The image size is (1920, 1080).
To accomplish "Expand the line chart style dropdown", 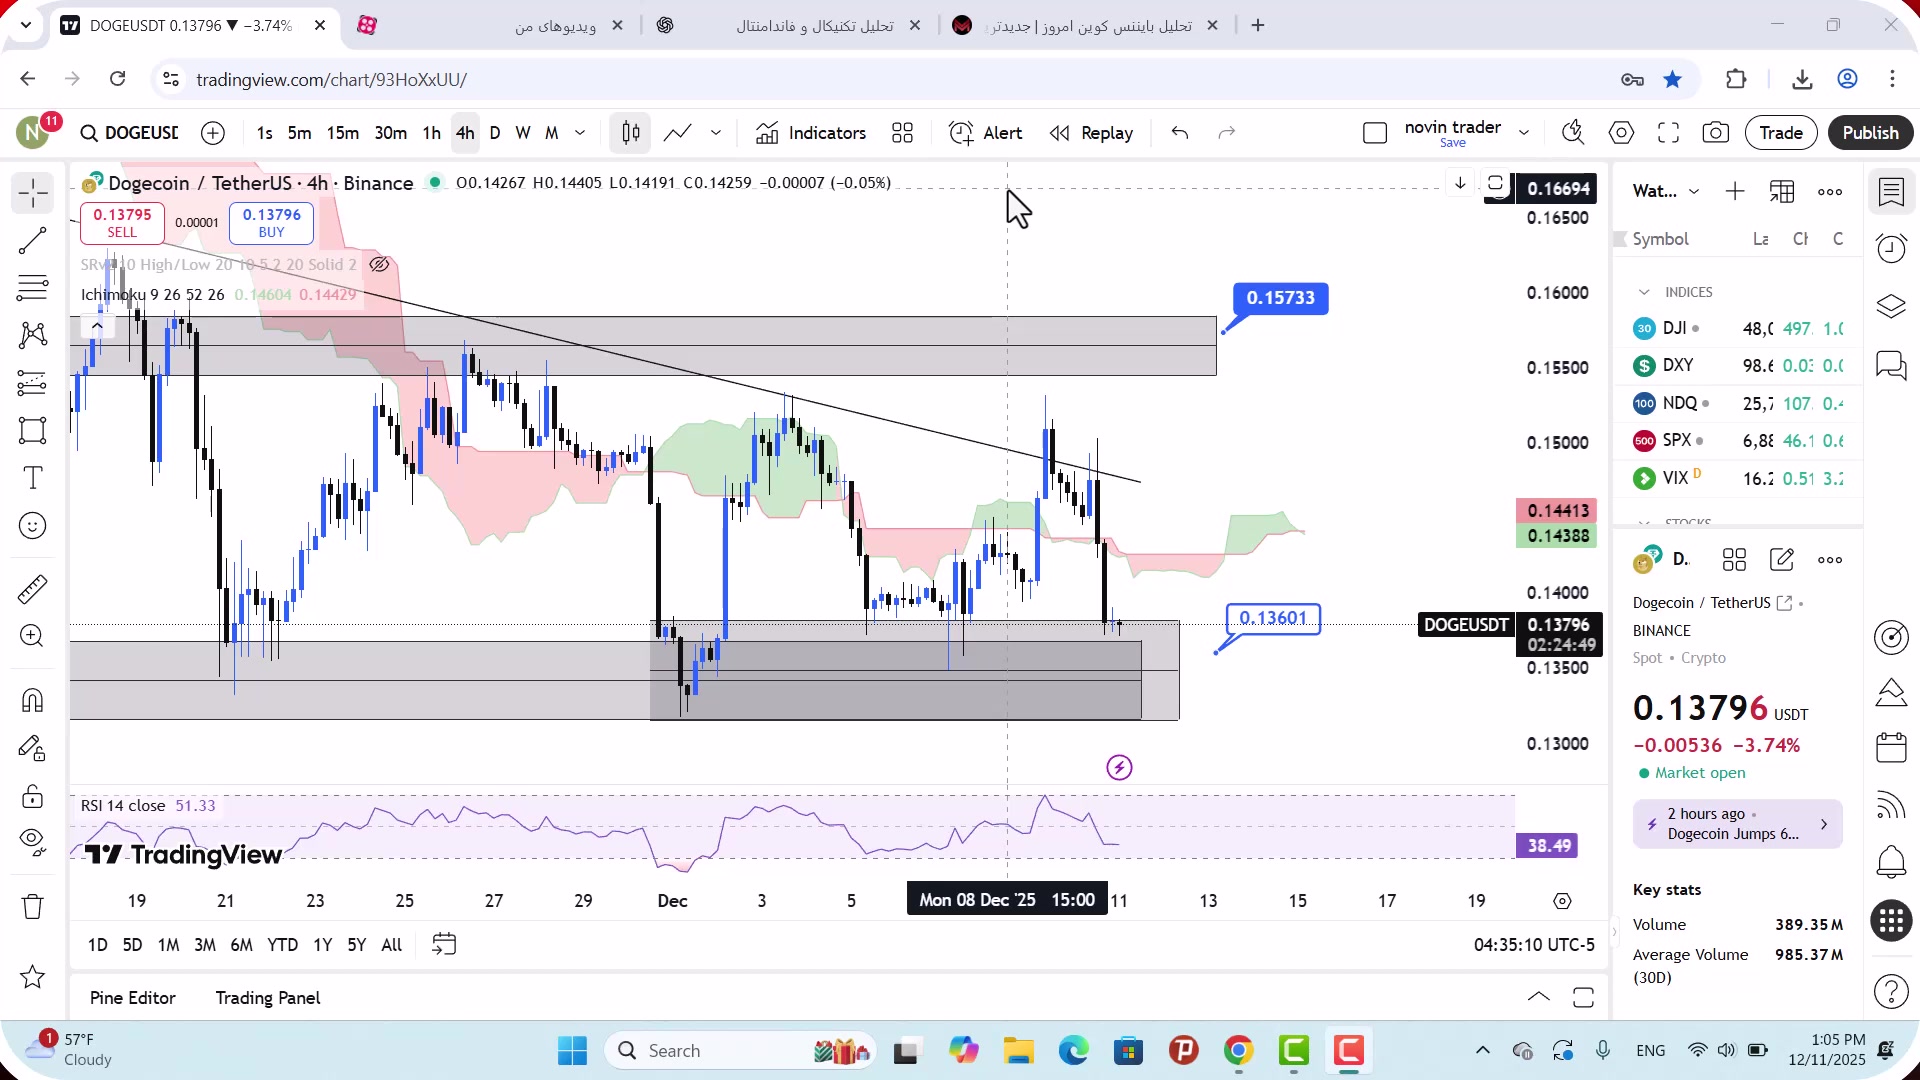I will pyautogui.click(x=716, y=133).
